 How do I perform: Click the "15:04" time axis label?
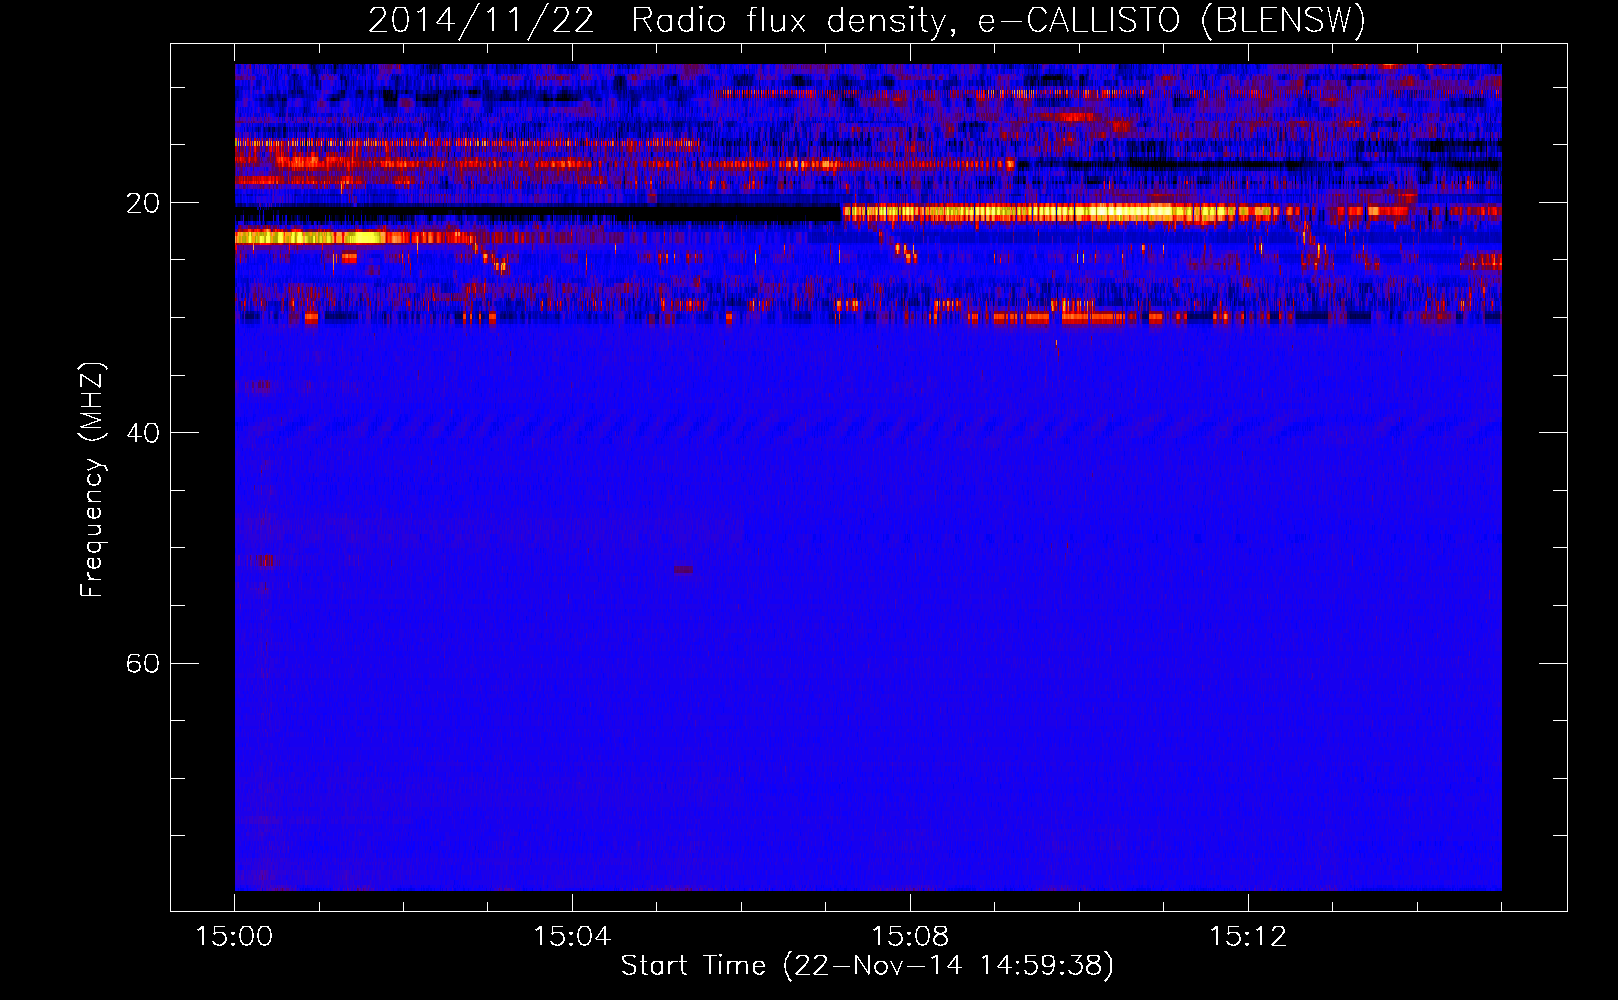tap(572, 936)
